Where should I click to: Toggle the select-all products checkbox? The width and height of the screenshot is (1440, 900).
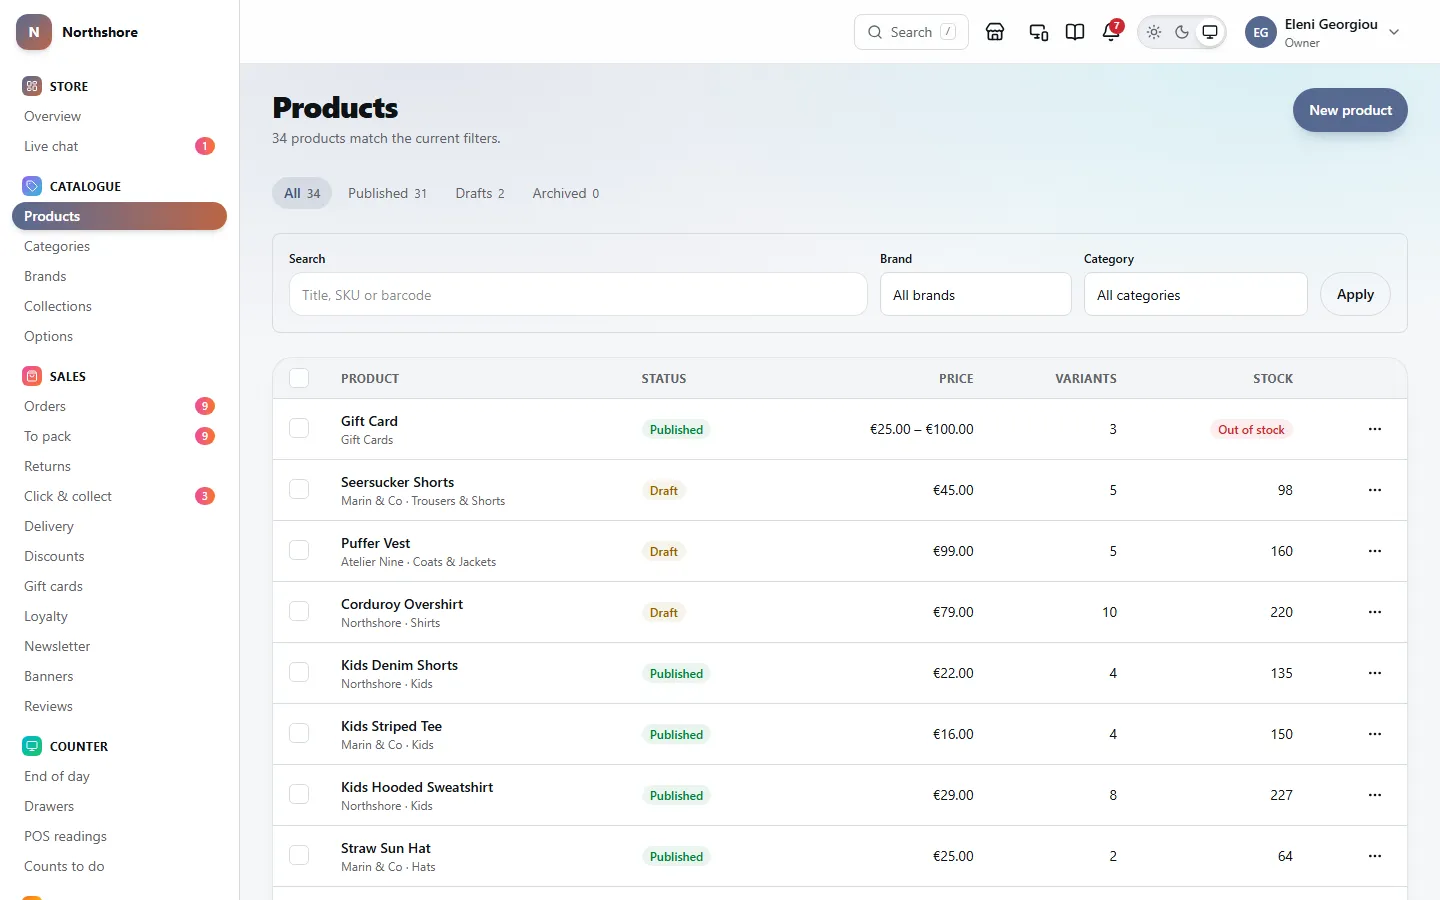(x=299, y=378)
